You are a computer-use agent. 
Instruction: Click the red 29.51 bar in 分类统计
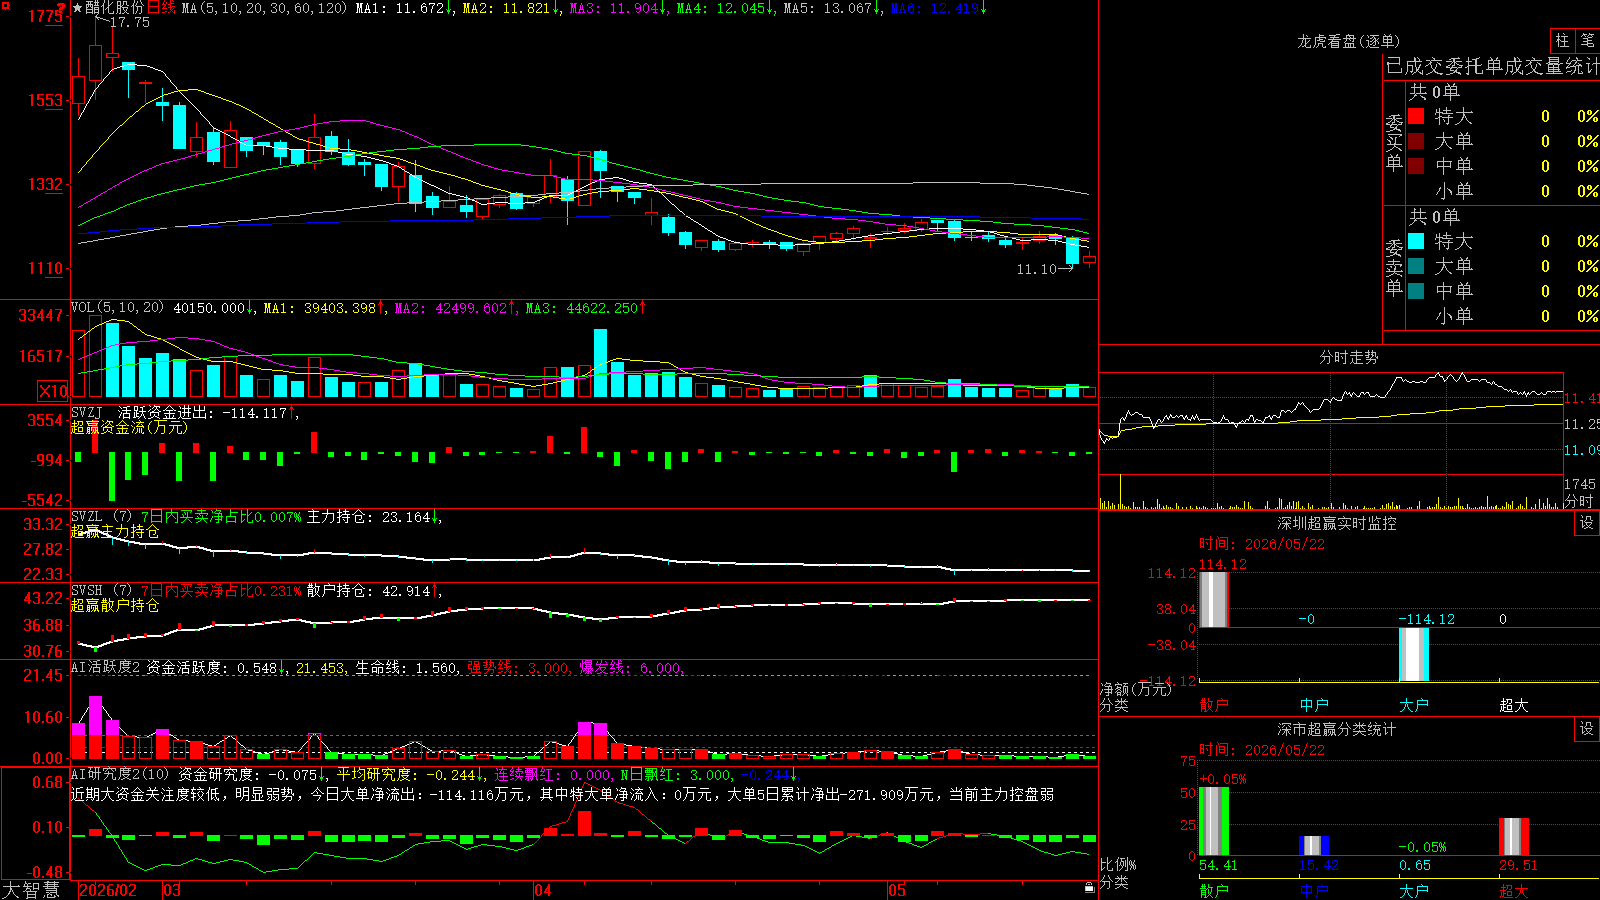point(1514,837)
